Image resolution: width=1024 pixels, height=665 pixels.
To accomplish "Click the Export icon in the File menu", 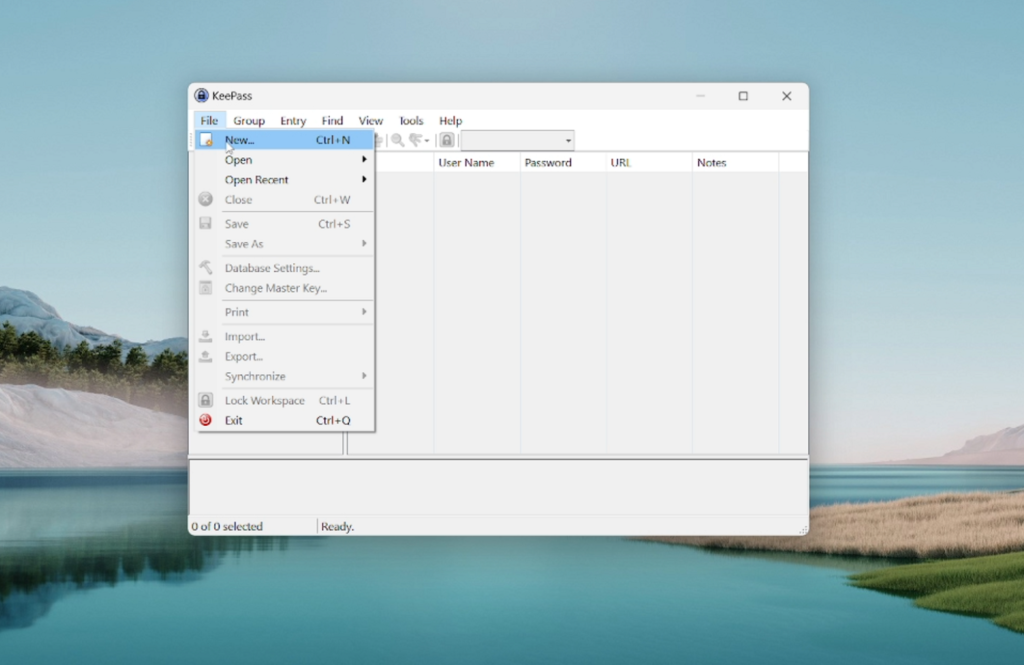I will pyautogui.click(x=206, y=356).
